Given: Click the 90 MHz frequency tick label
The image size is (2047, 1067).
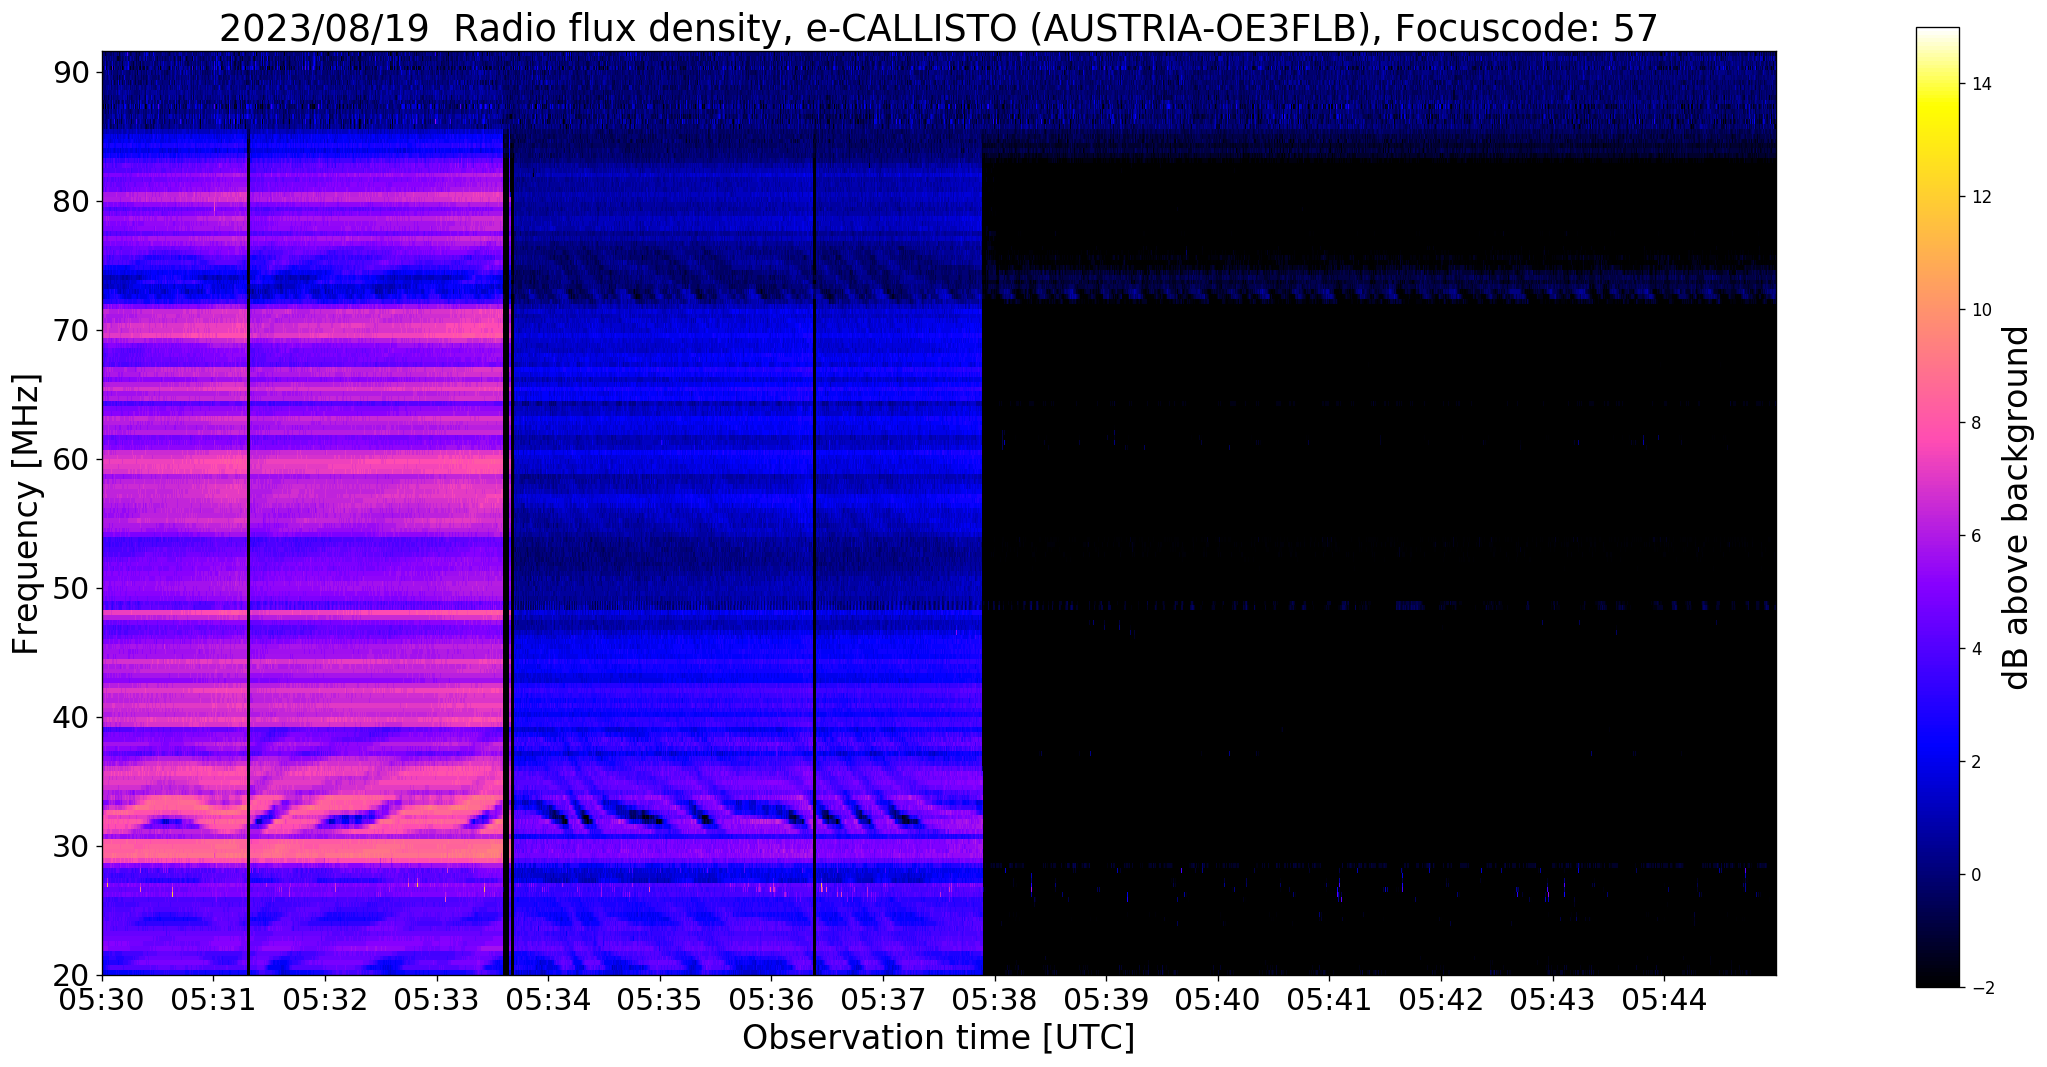Looking at the screenshot, I should point(73,72).
